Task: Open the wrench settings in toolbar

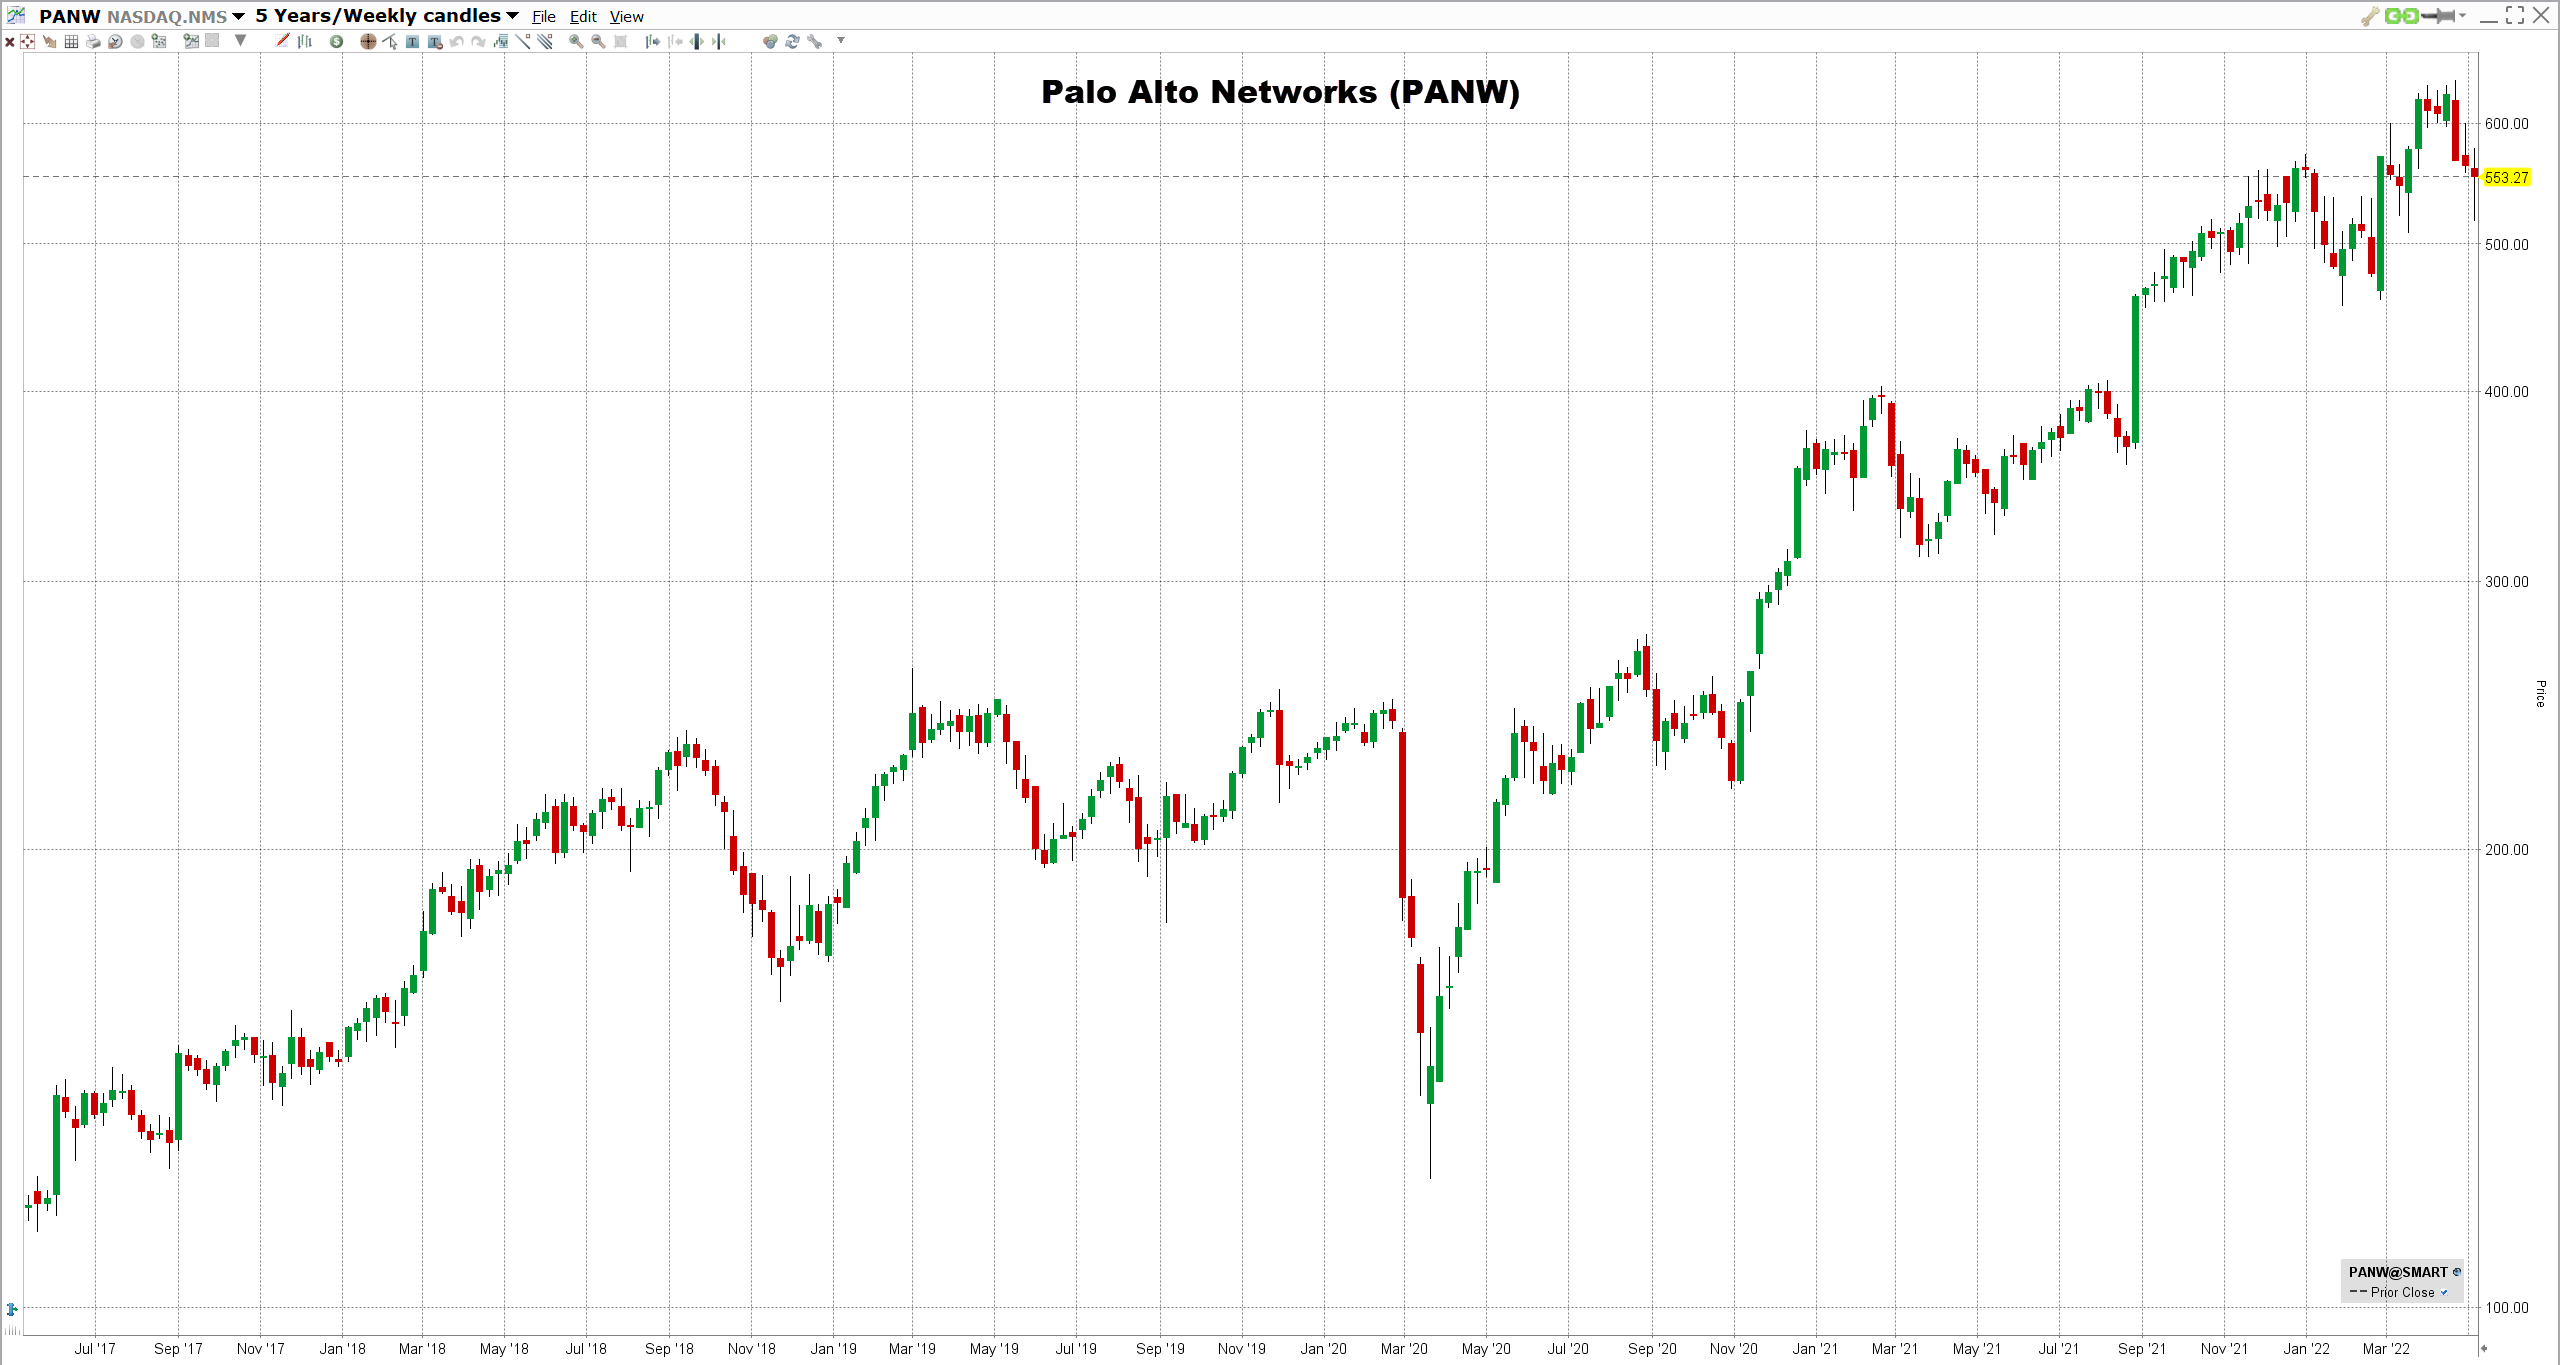Action: point(815,41)
